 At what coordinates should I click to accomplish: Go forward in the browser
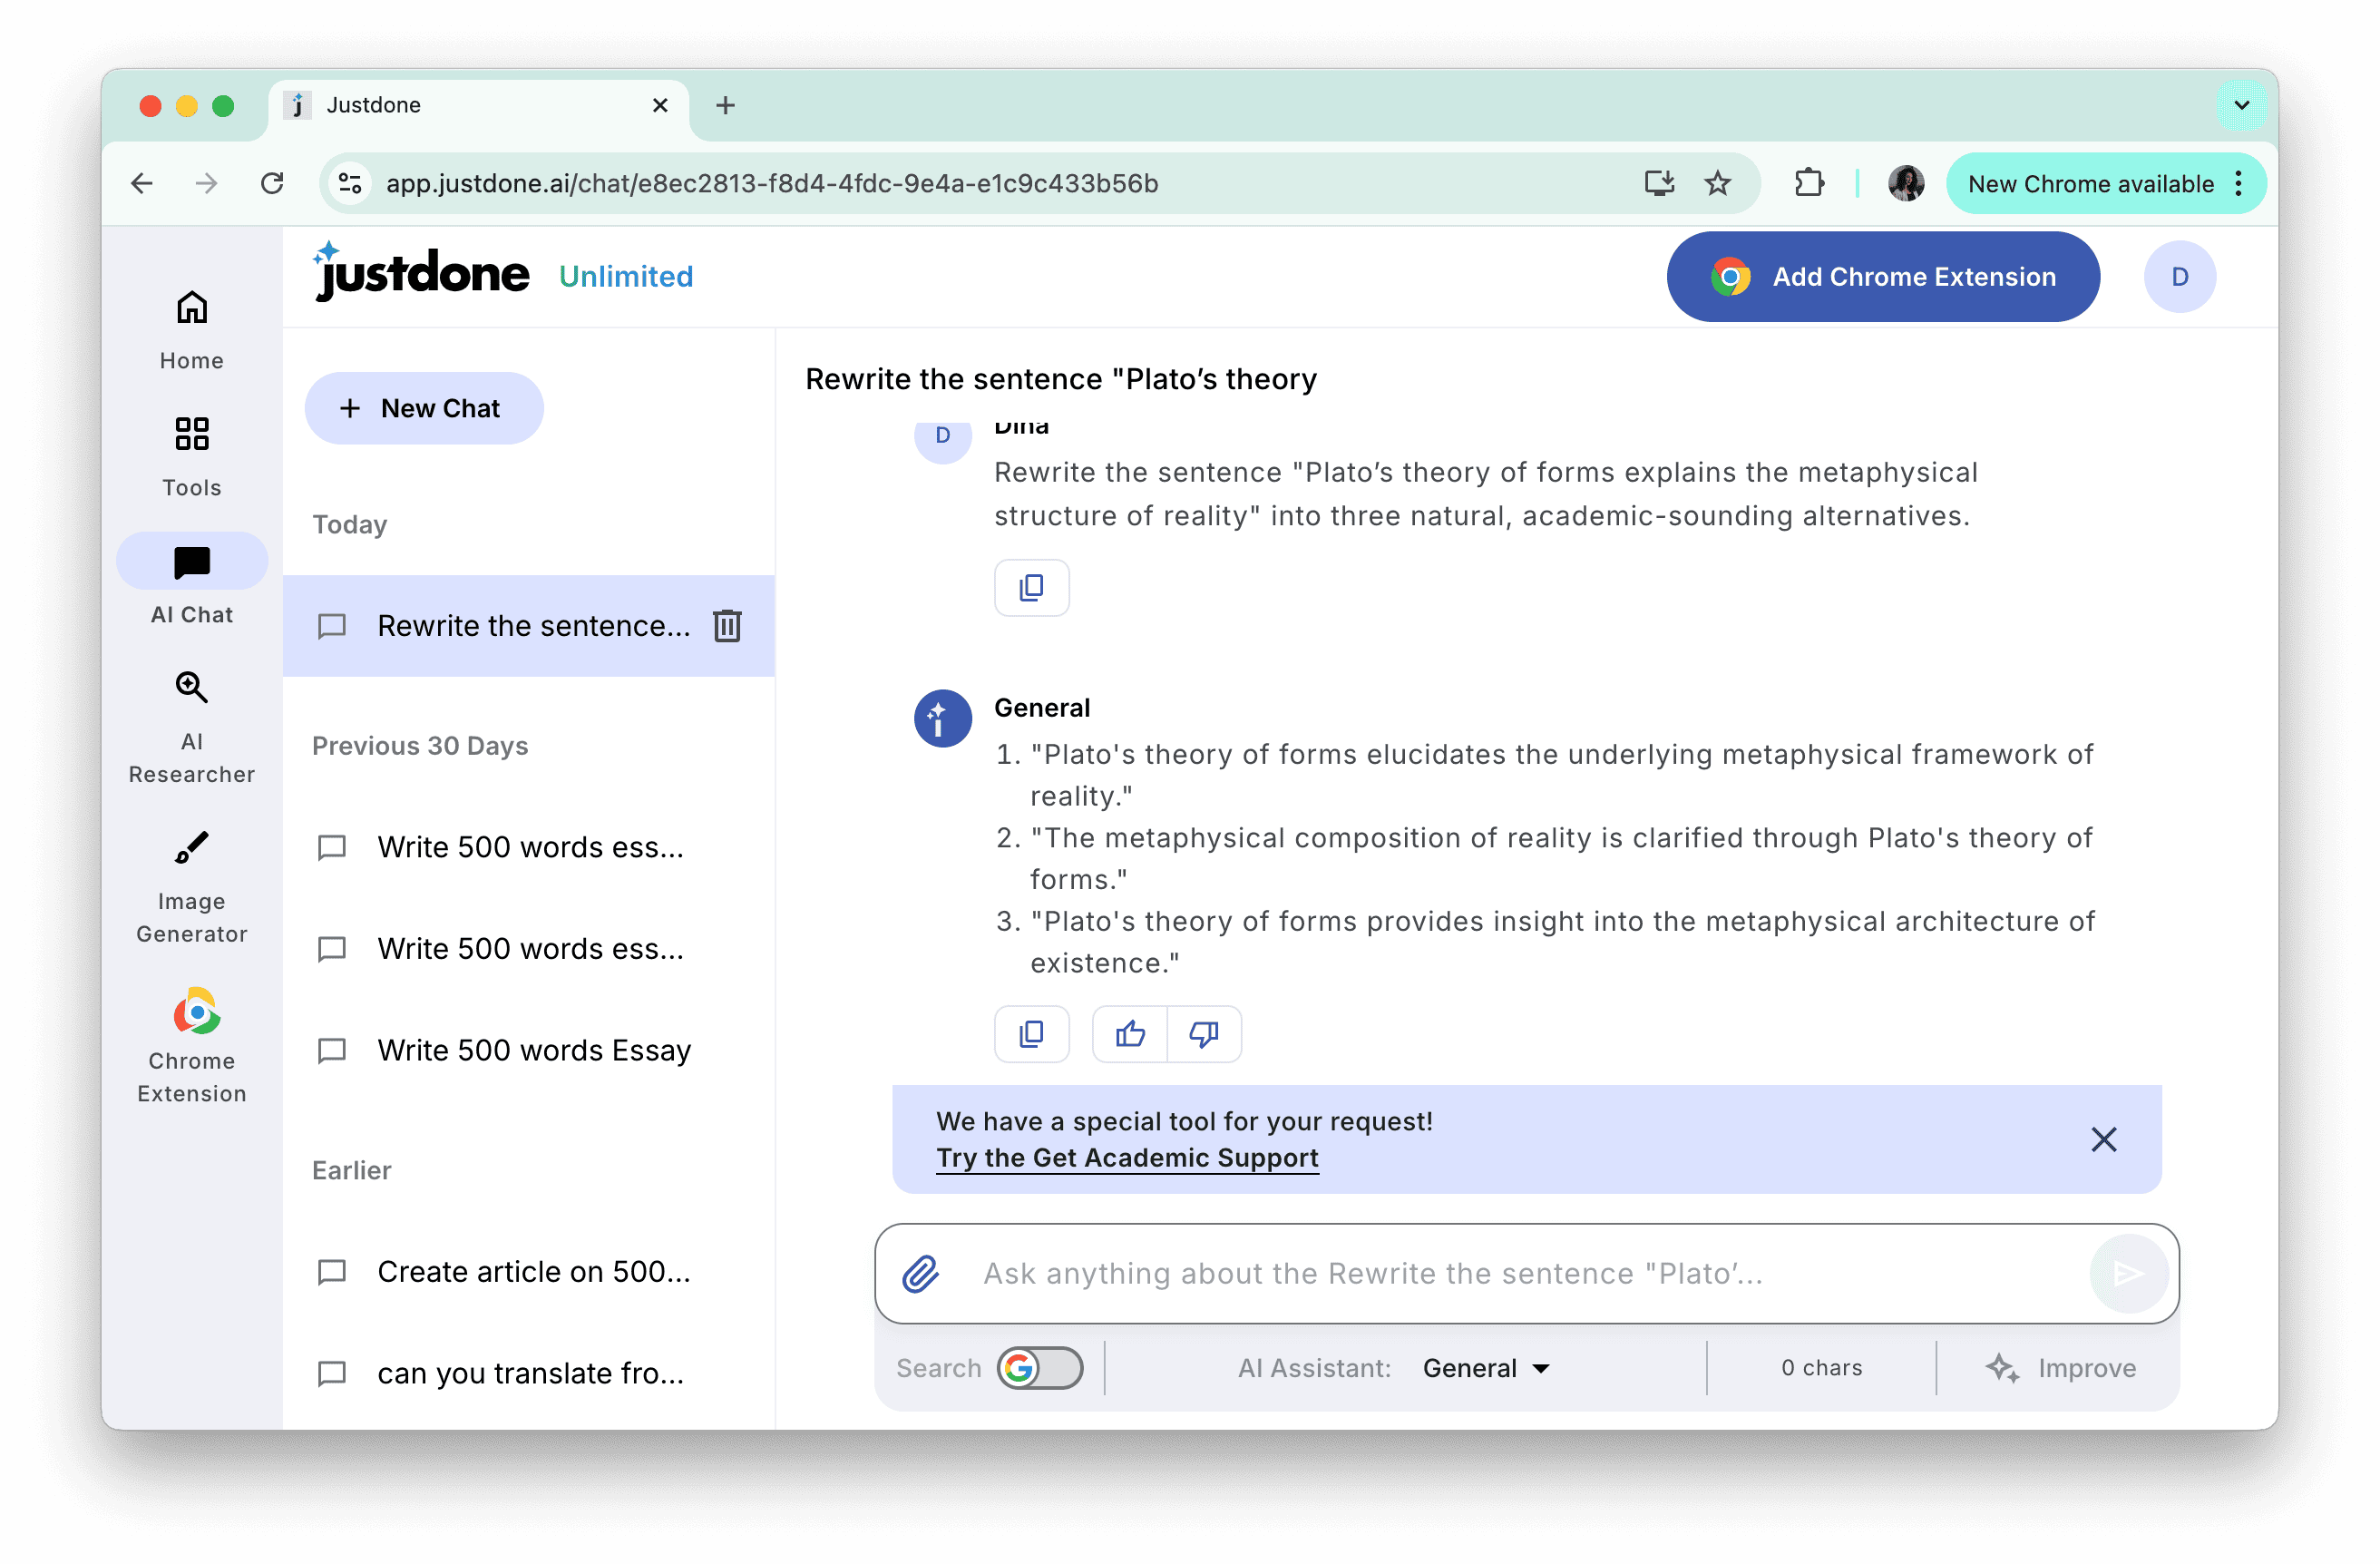point(206,183)
